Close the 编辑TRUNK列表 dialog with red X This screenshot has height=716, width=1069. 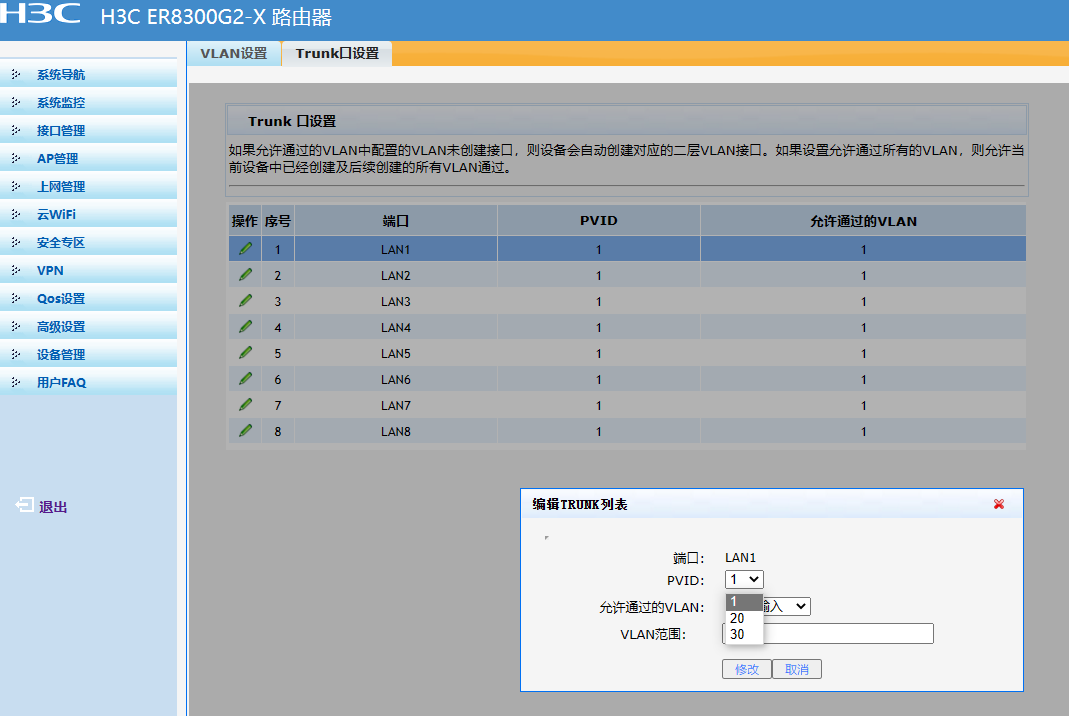[x=999, y=504]
